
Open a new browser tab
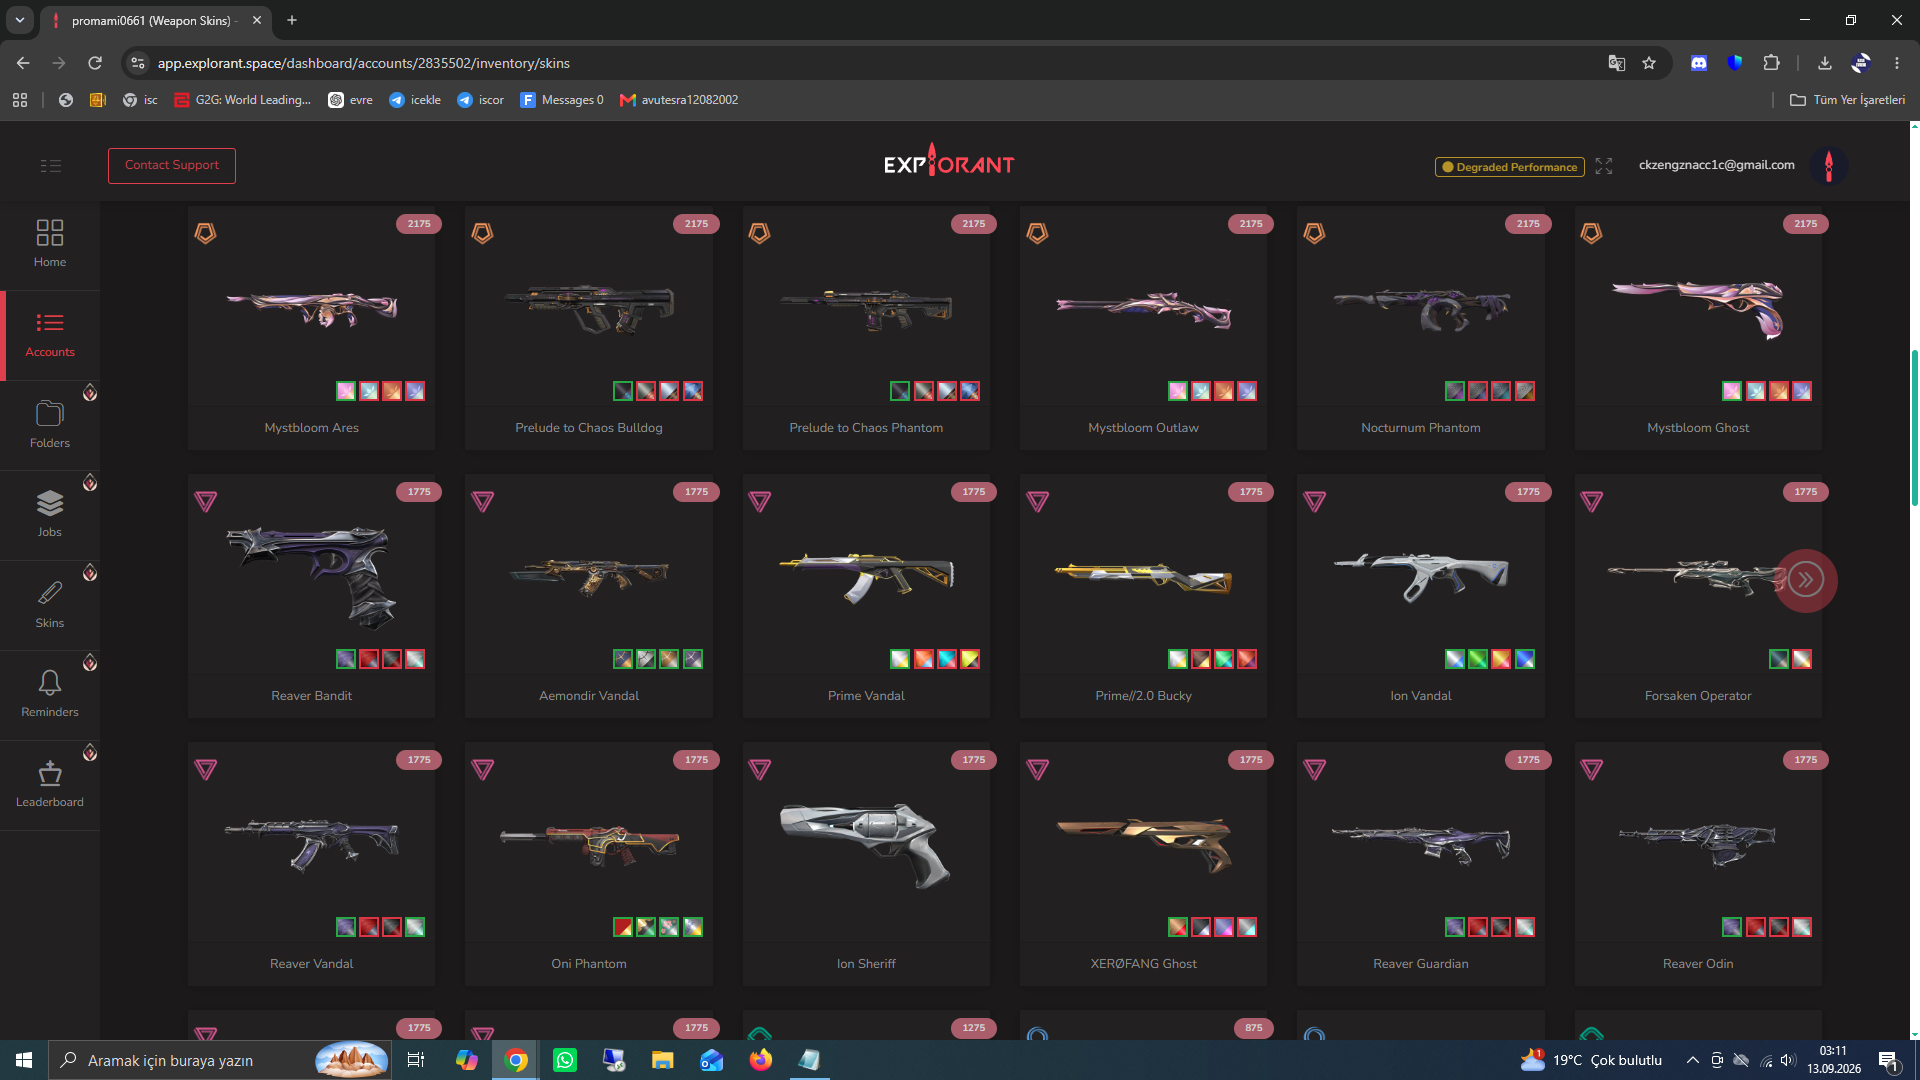tap(292, 20)
